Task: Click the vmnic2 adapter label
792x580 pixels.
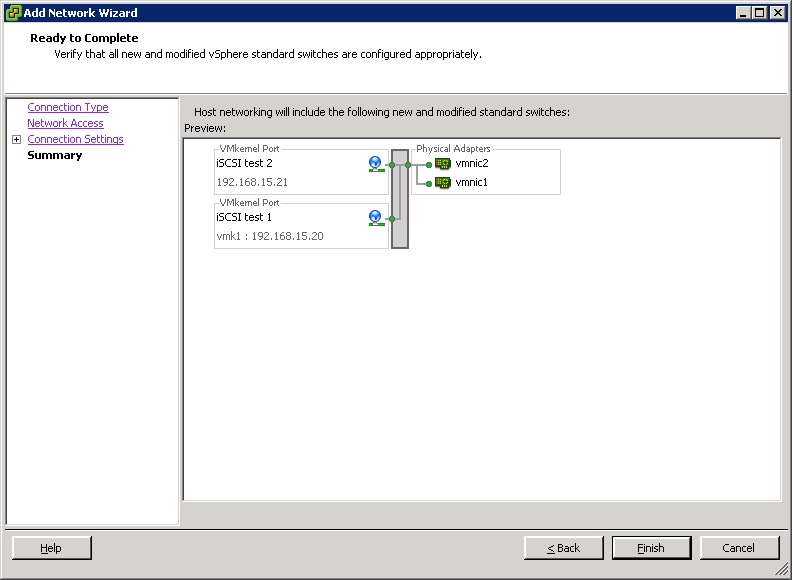Action: click(471, 164)
